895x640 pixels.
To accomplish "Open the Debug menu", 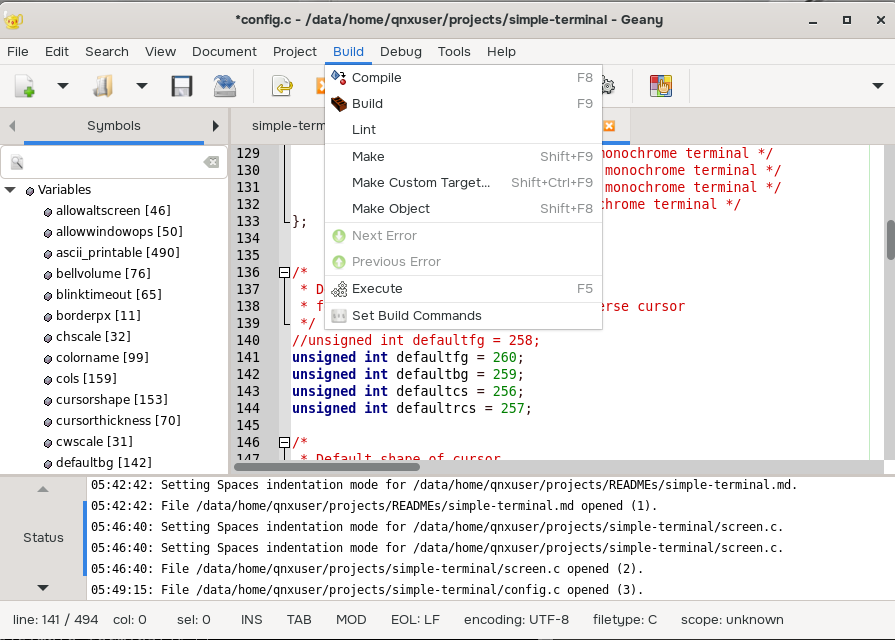I will pyautogui.click(x=400, y=52).
